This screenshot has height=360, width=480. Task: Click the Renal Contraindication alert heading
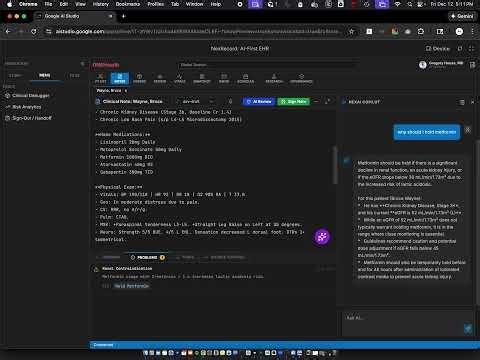[127, 268]
